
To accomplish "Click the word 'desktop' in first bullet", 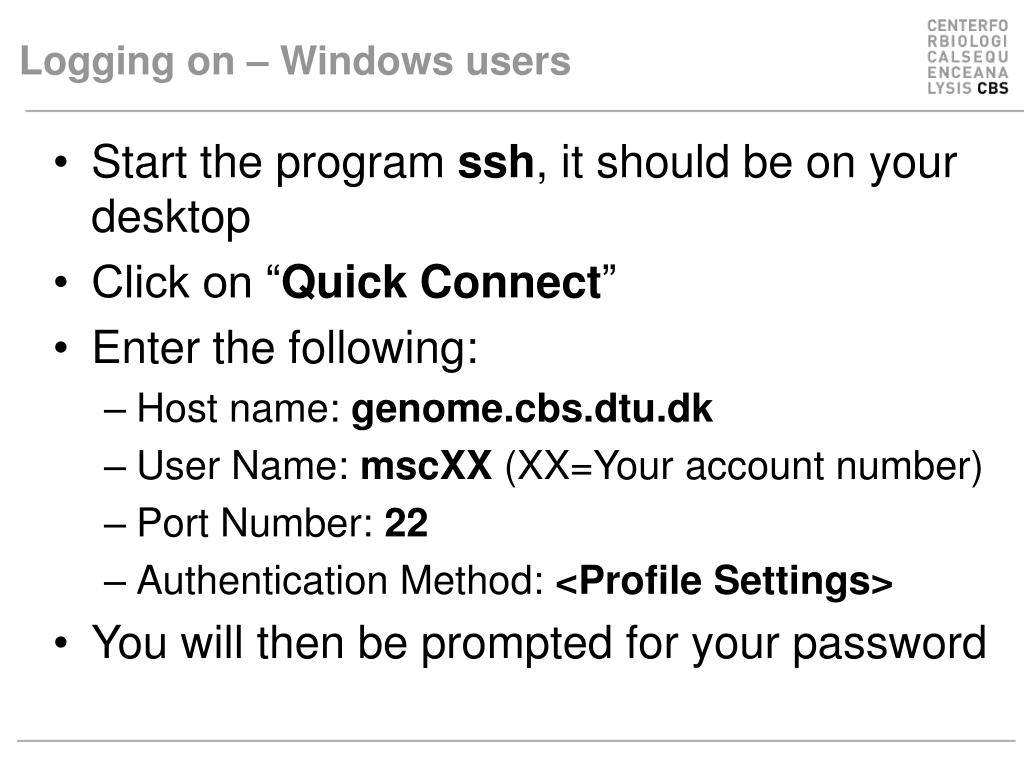I will 170,217.
